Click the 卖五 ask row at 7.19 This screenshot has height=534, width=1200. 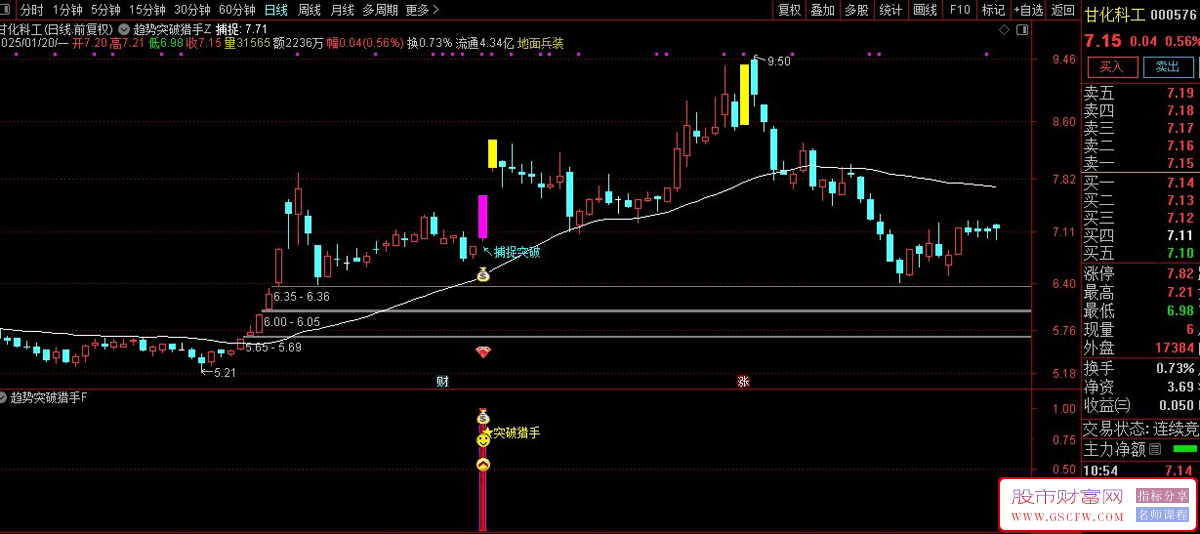click(1140, 93)
